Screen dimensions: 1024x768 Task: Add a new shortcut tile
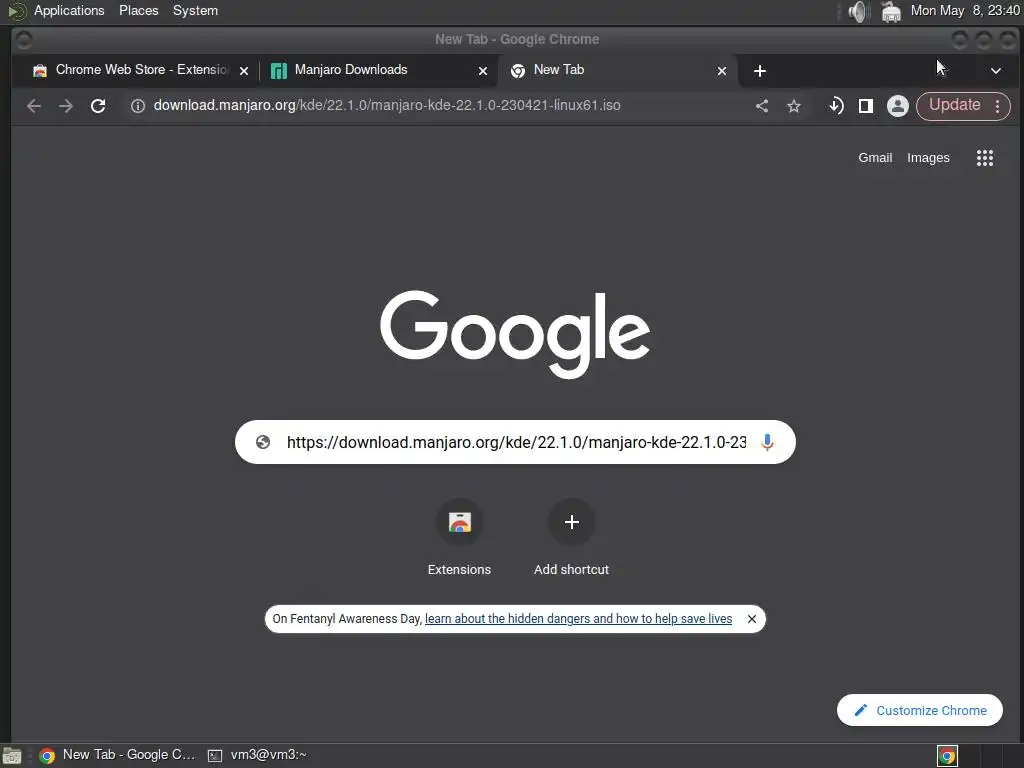coord(571,538)
